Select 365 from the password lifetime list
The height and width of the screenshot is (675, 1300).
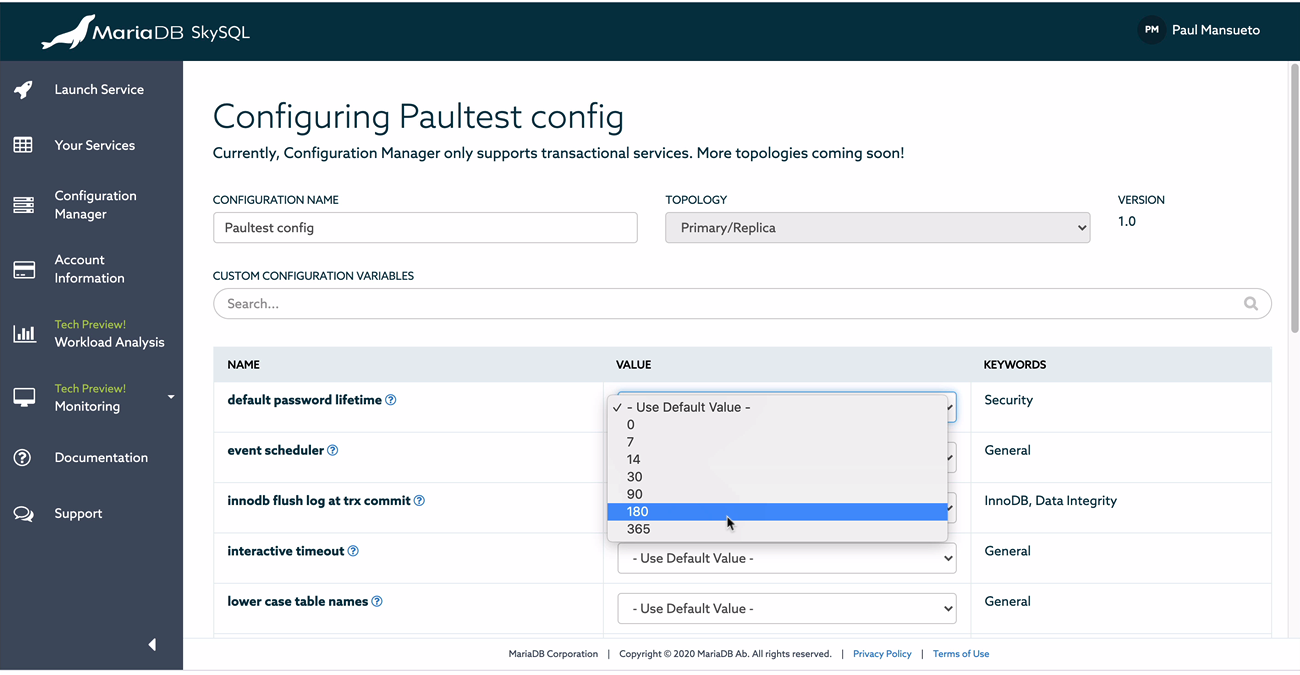[x=639, y=529]
